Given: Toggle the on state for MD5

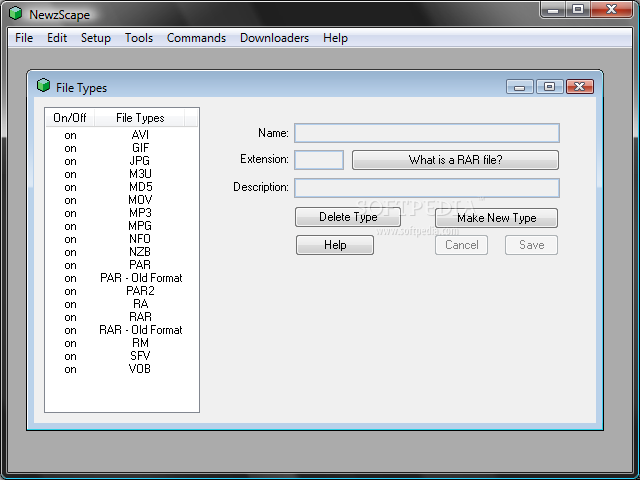Looking at the screenshot, I should [70, 187].
